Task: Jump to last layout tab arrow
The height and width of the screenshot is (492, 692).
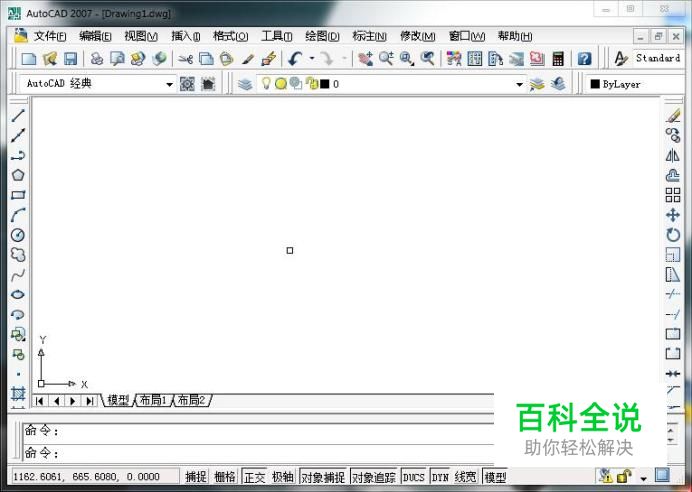Action: [x=90, y=401]
